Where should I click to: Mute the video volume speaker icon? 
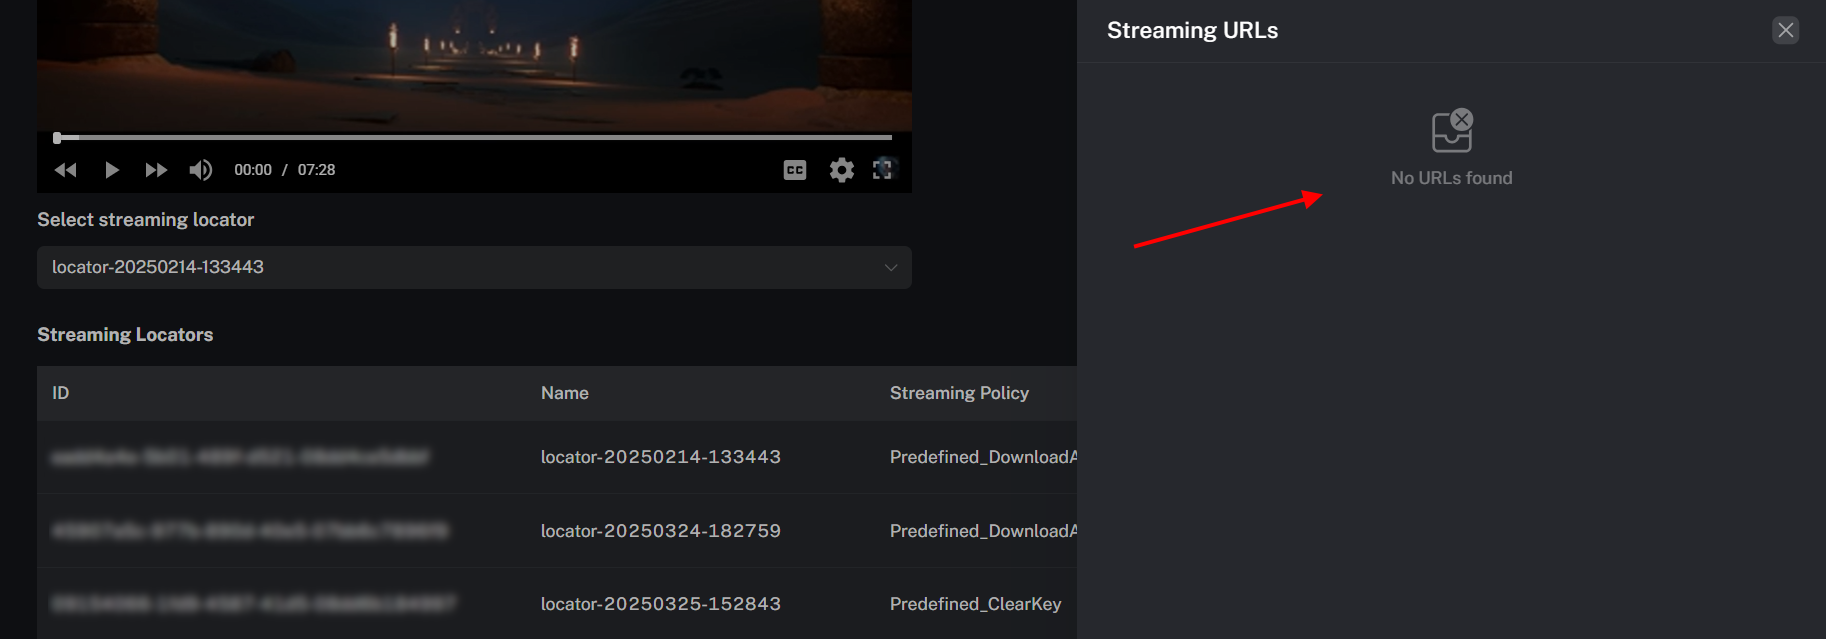201,170
